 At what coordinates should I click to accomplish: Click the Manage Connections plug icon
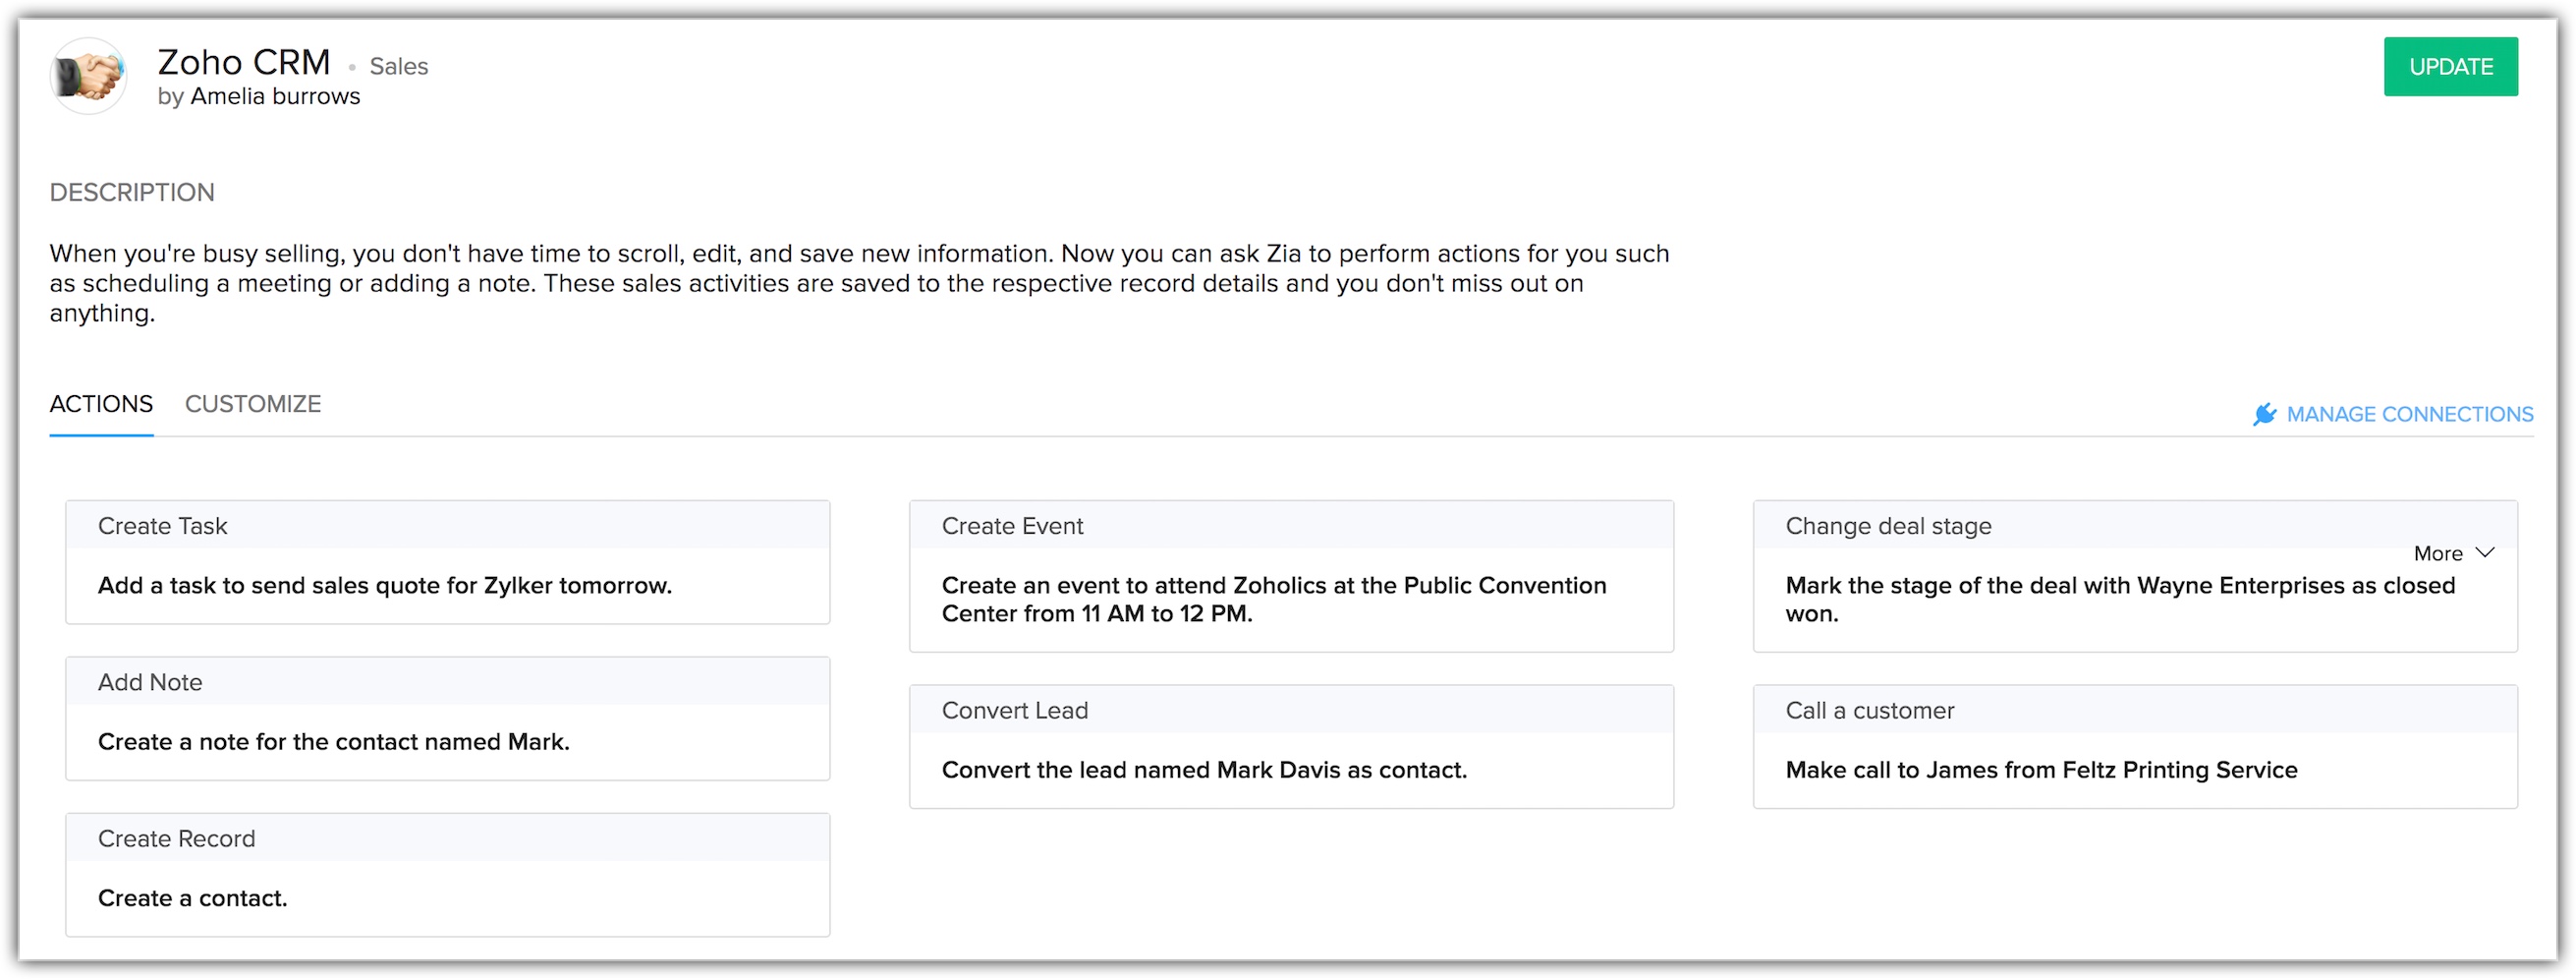coord(2264,414)
